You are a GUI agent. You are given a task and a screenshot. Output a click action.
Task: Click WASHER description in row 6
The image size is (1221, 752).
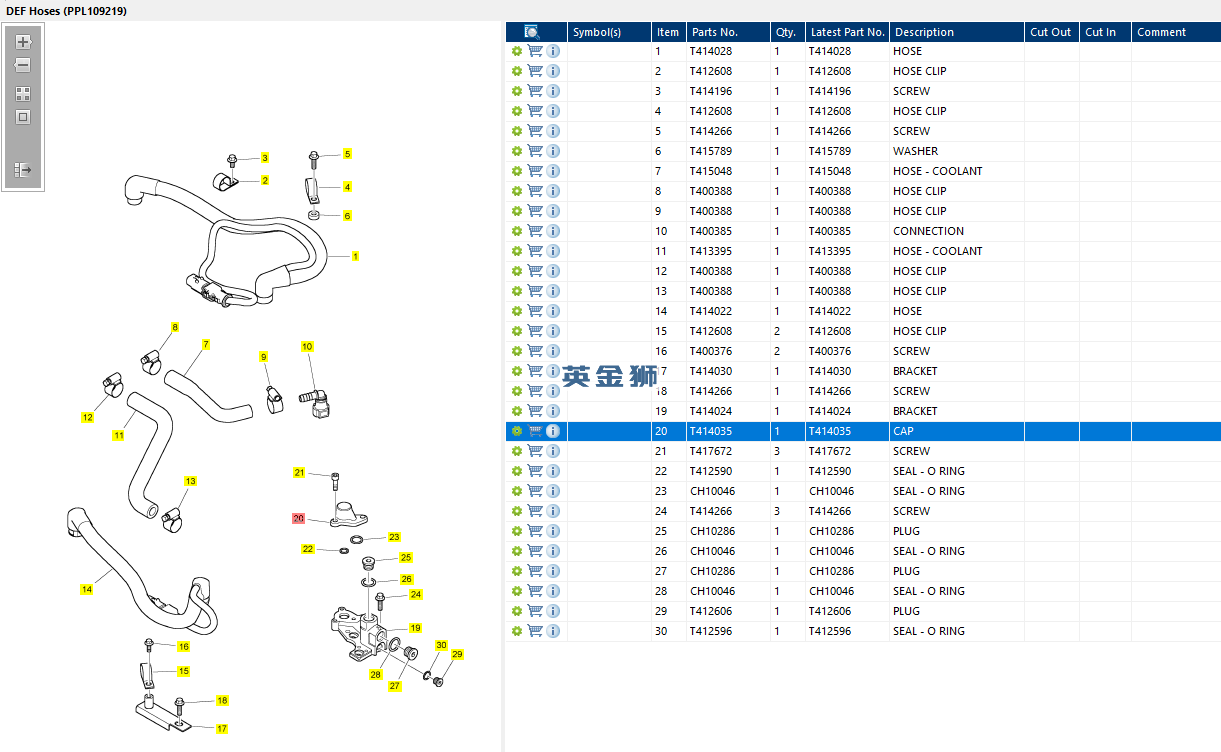tap(915, 151)
